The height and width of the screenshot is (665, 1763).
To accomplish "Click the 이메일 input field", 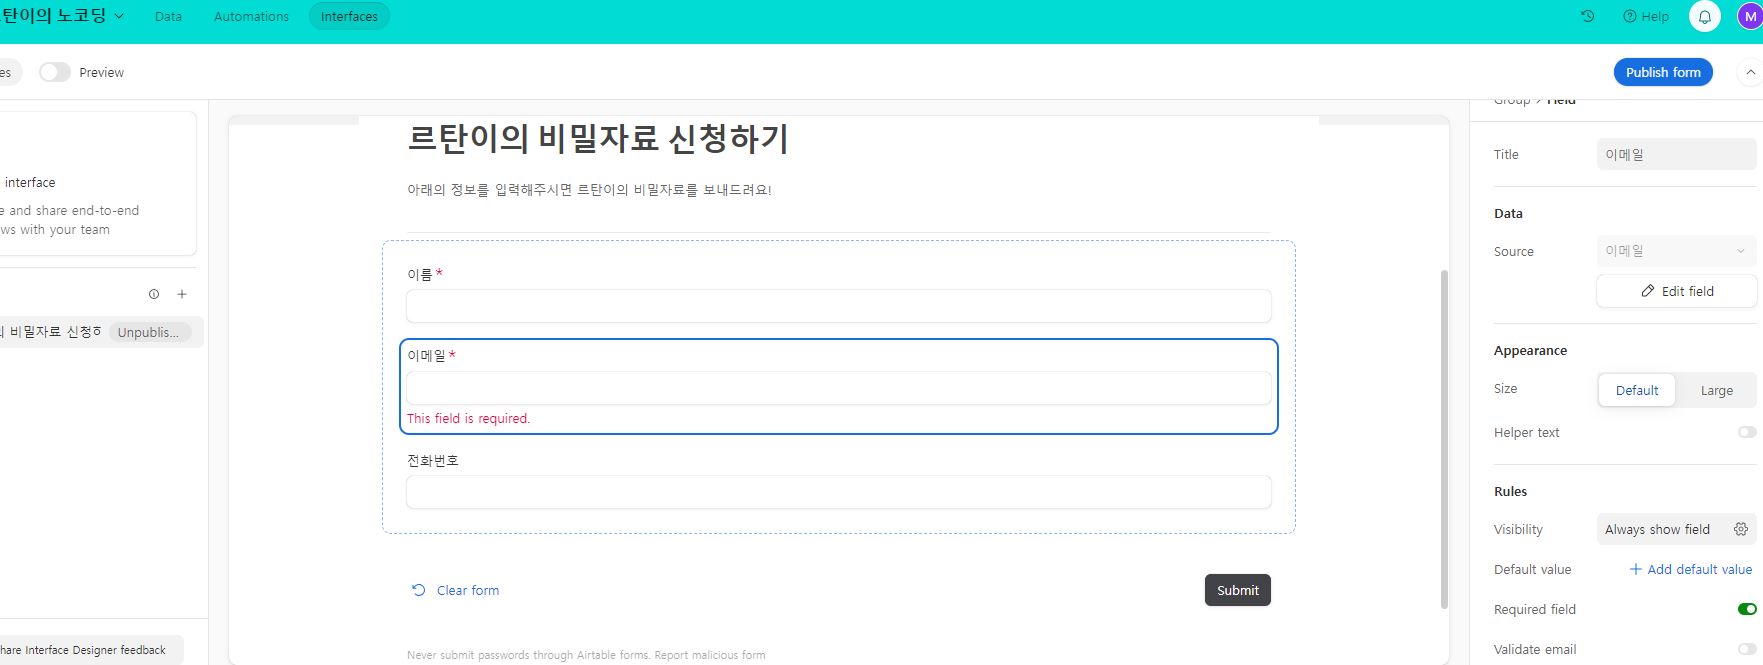I will (839, 388).
